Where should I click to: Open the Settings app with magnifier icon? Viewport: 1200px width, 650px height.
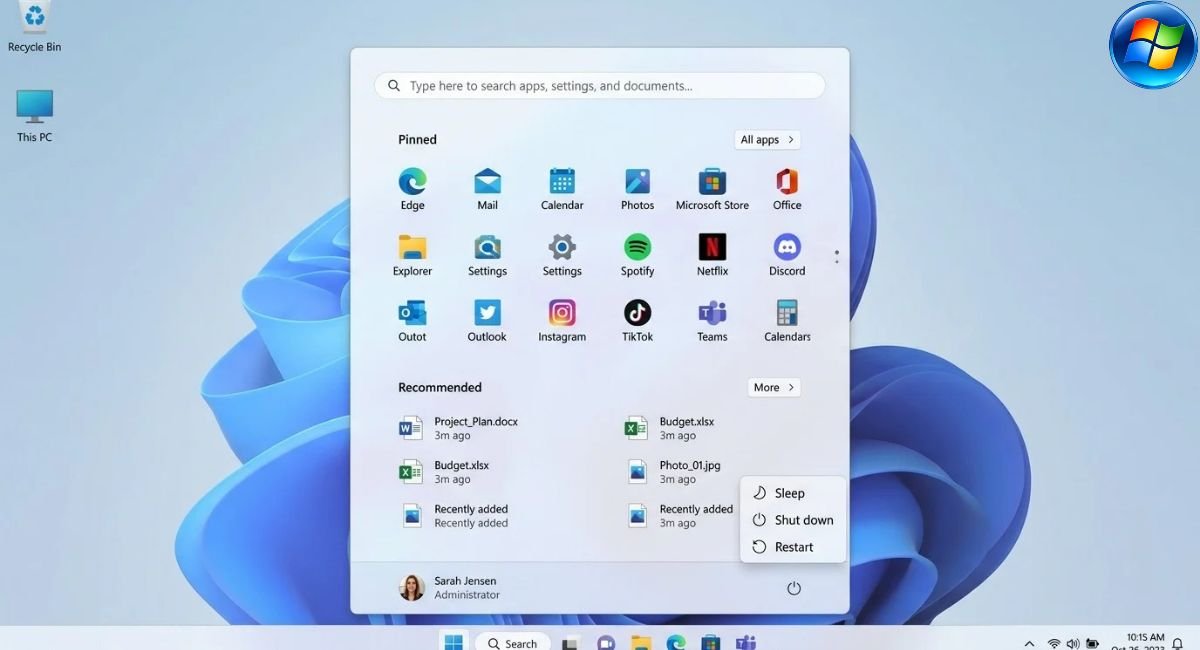487,255
